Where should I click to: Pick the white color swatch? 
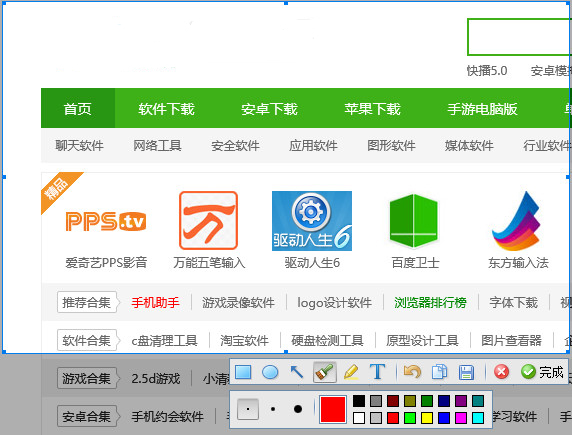tap(359, 418)
